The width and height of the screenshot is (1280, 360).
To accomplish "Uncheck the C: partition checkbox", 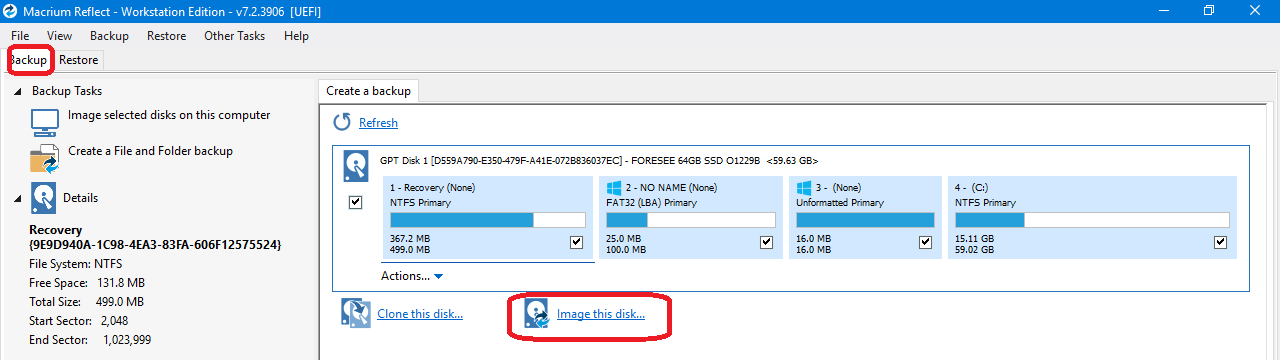I will point(1220,242).
